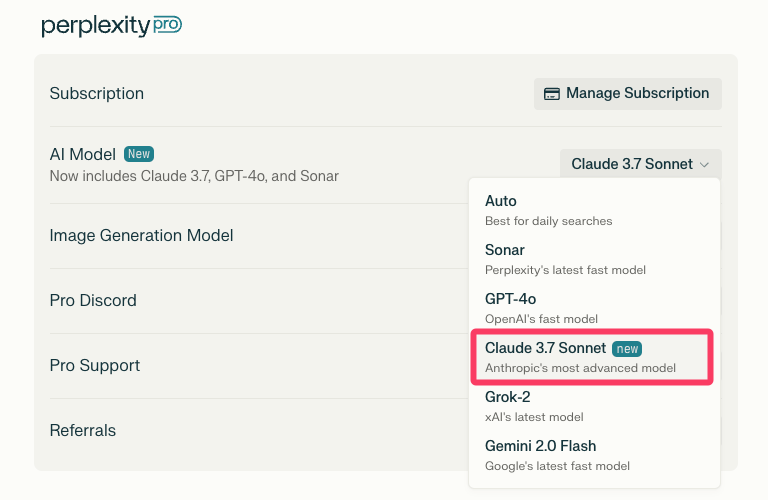Click the credit card icon in Manage Subscription
The width and height of the screenshot is (768, 500).
coord(551,94)
